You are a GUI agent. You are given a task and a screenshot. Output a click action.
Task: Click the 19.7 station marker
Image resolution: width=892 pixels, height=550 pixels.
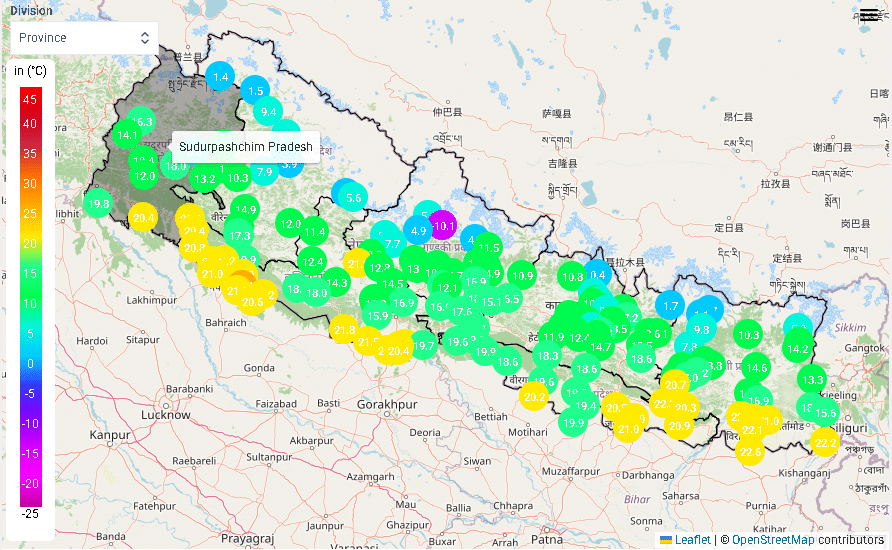click(423, 345)
